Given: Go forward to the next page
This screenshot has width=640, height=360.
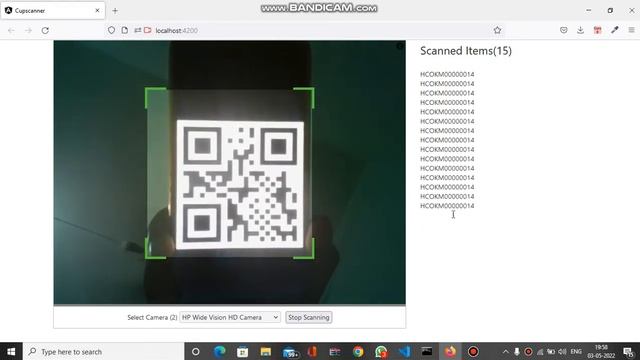Looking at the screenshot, I should (x=28, y=30).
